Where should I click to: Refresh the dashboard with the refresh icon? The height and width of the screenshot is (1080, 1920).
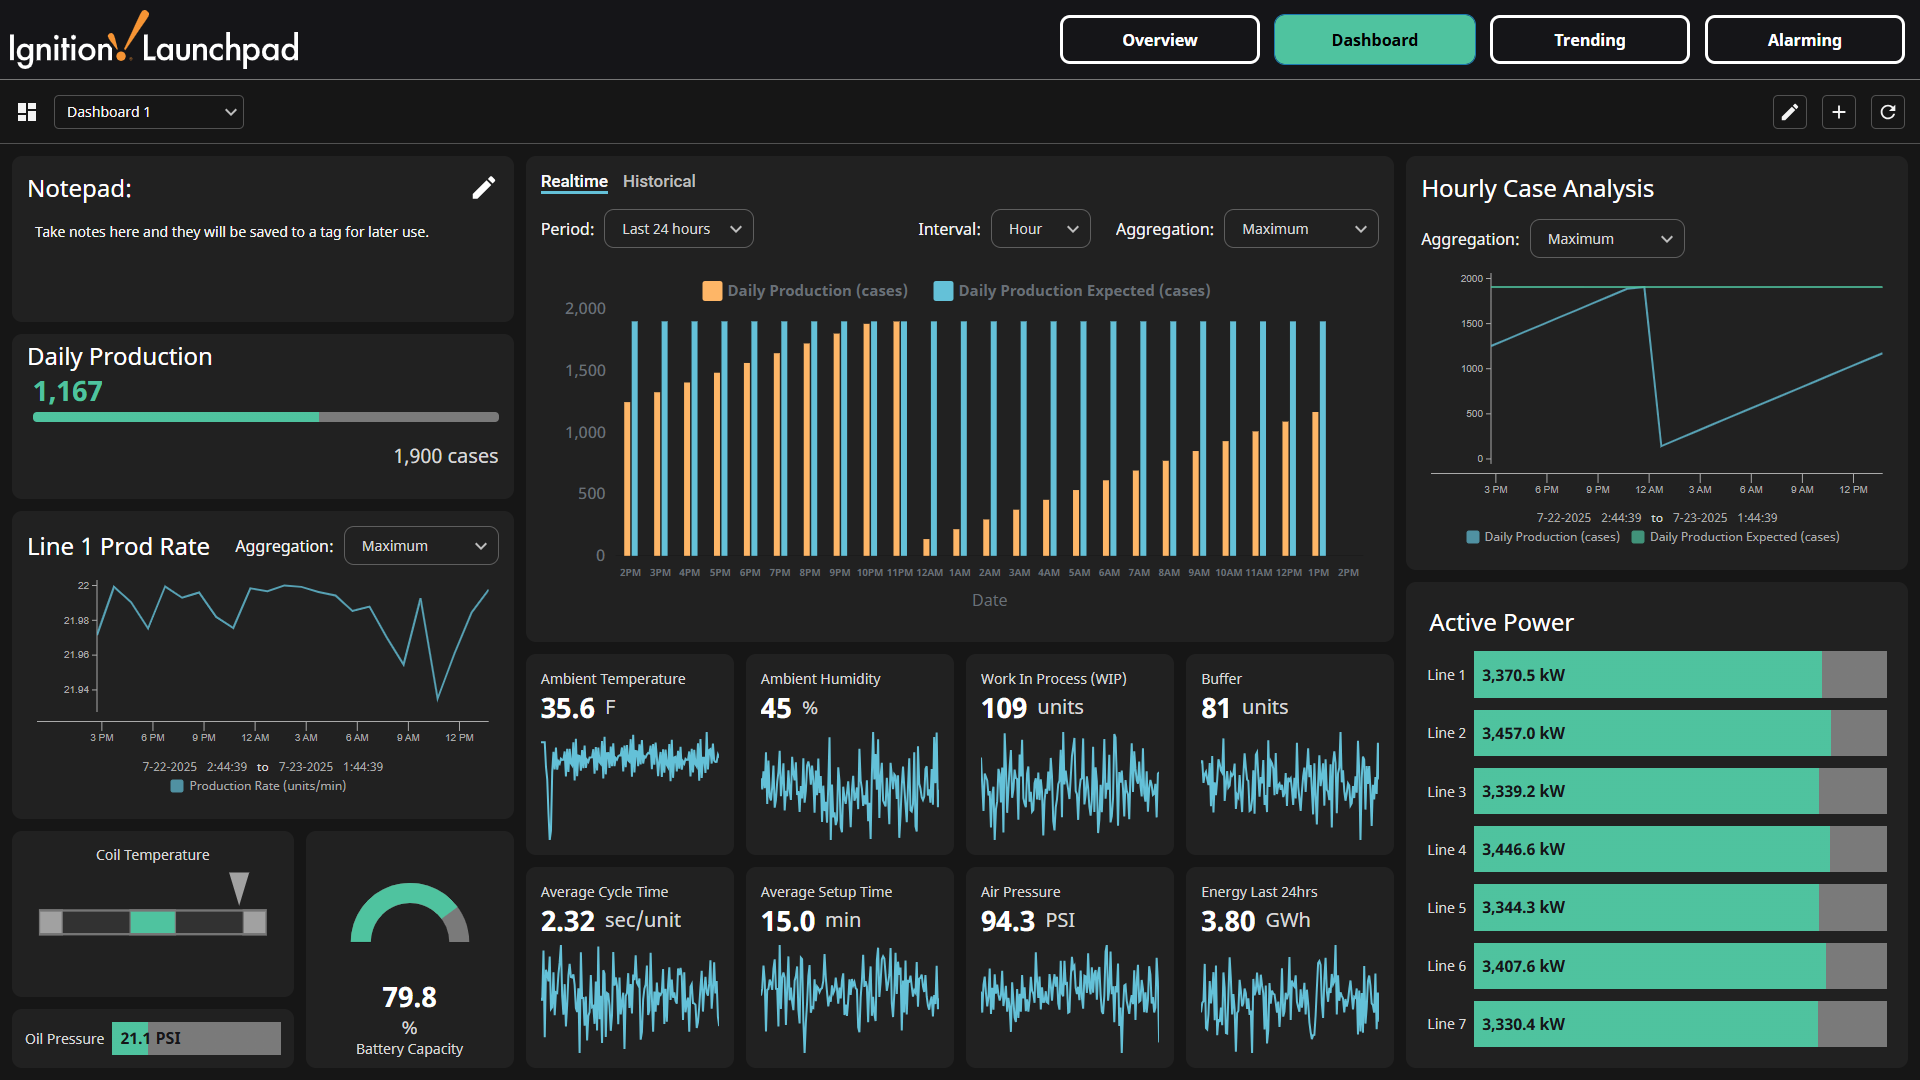coord(1887,112)
